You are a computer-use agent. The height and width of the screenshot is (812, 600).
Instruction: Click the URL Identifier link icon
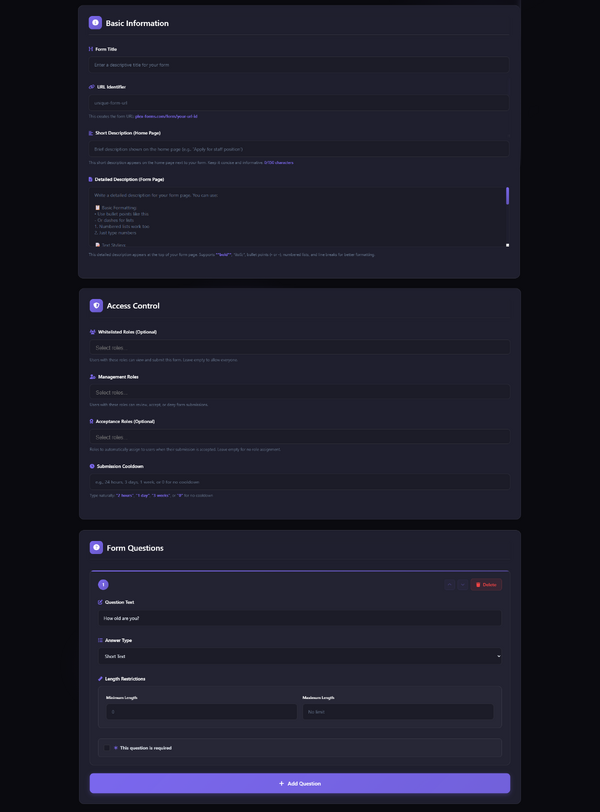pos(92,87)
